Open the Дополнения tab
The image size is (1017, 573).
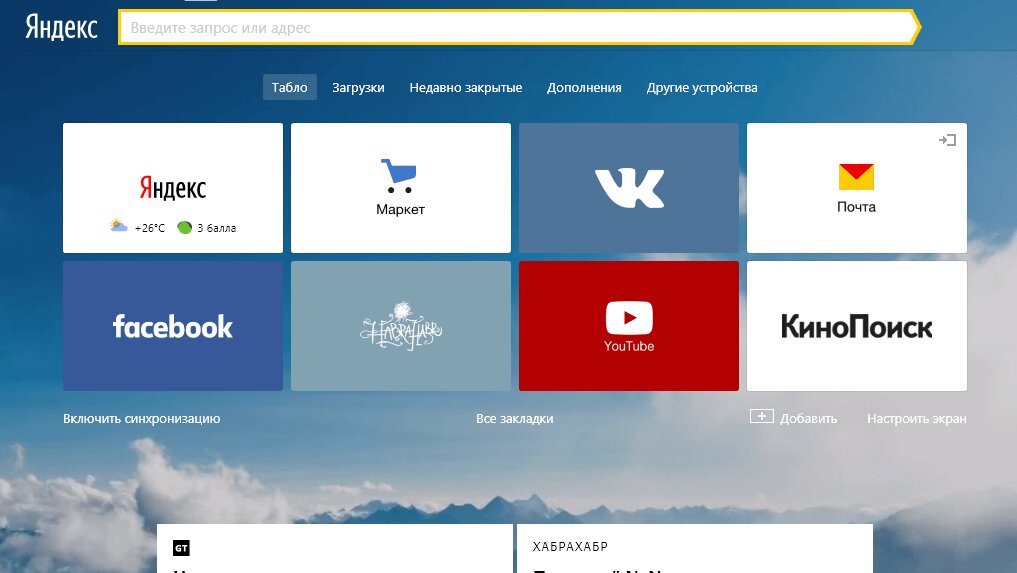(x=584, y=88)
